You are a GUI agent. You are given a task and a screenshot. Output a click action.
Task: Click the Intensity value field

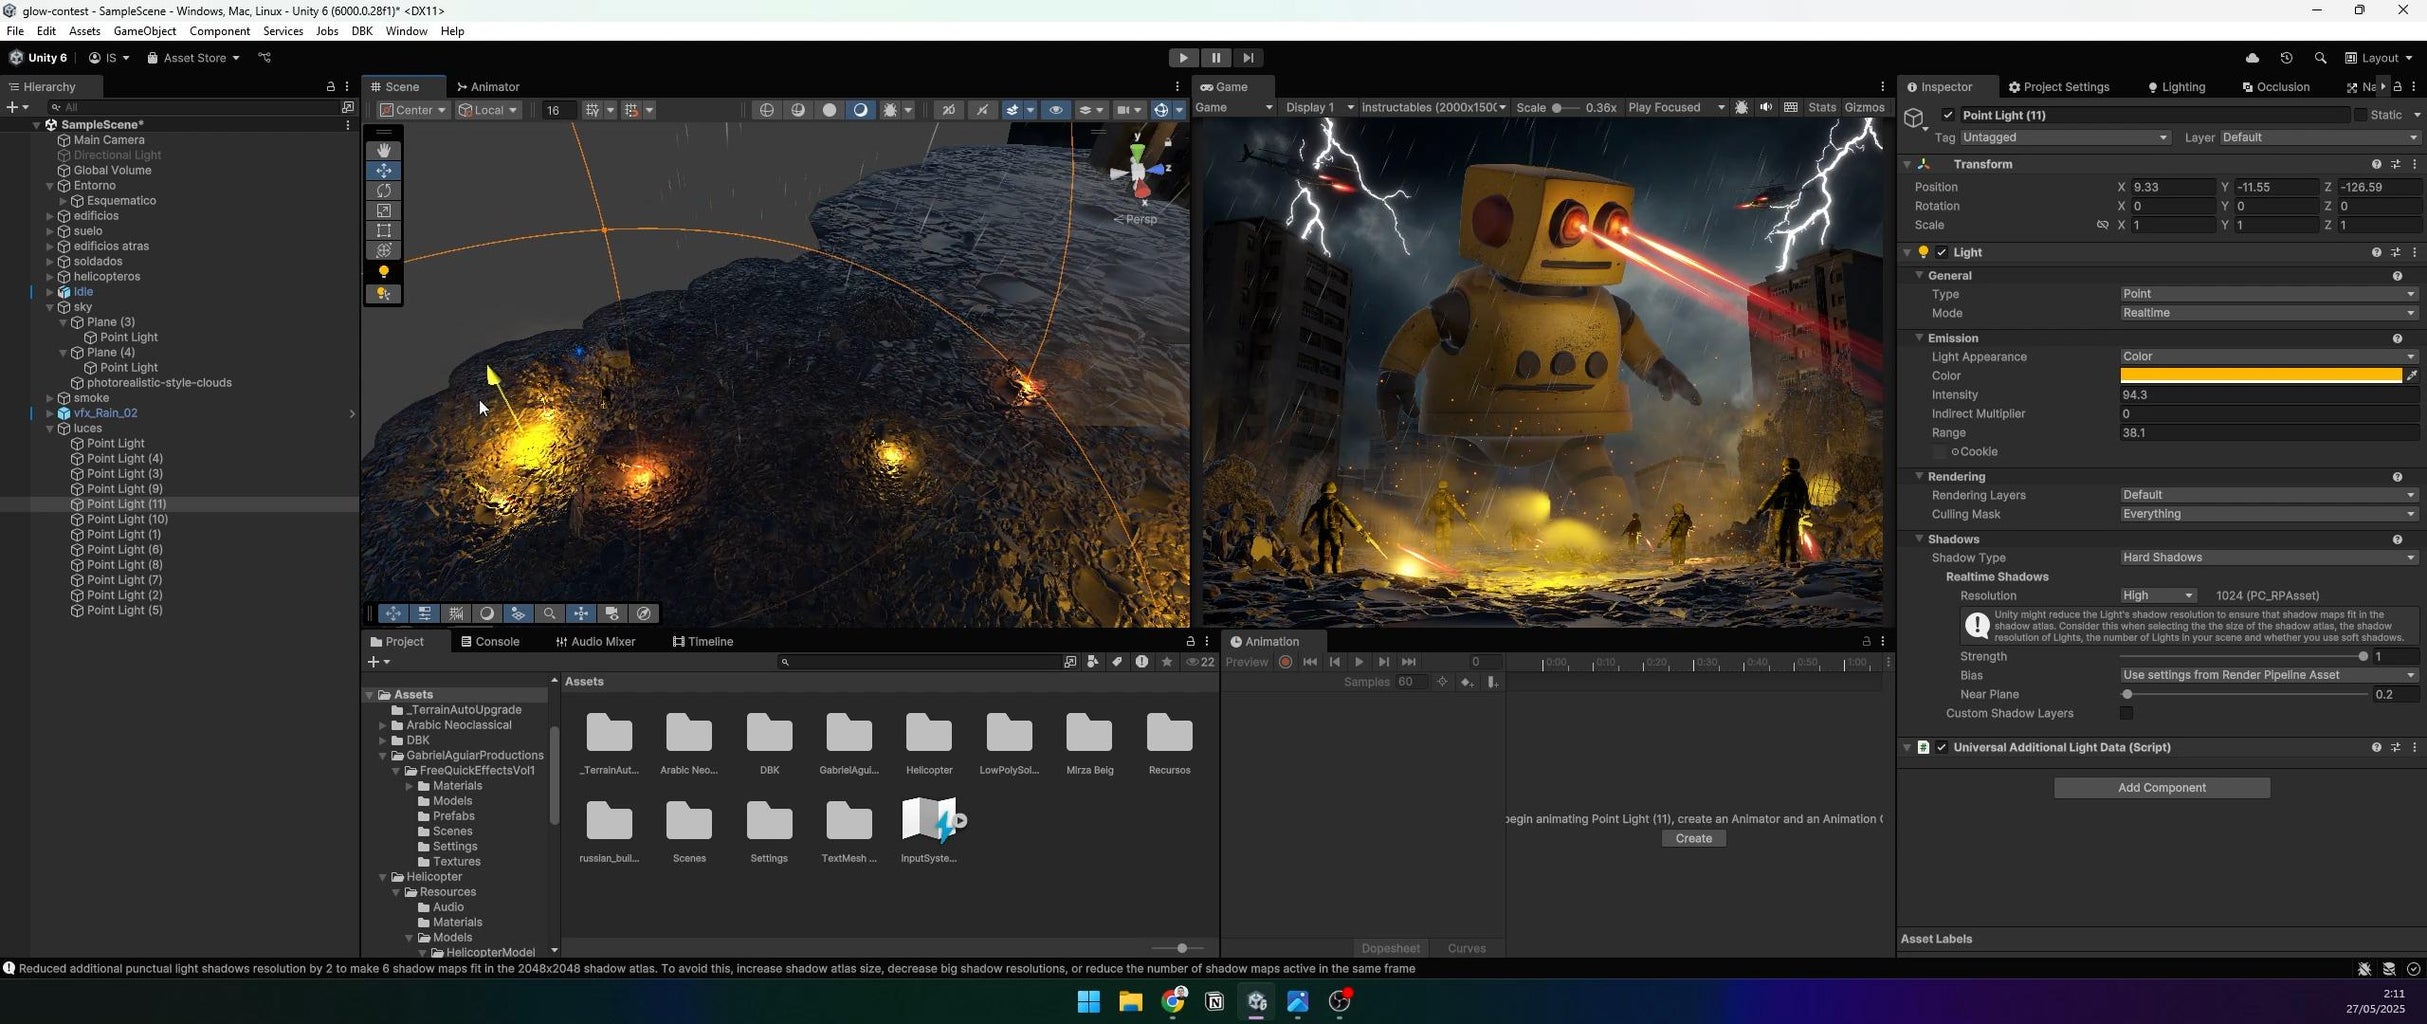(x=2269, y=395)
